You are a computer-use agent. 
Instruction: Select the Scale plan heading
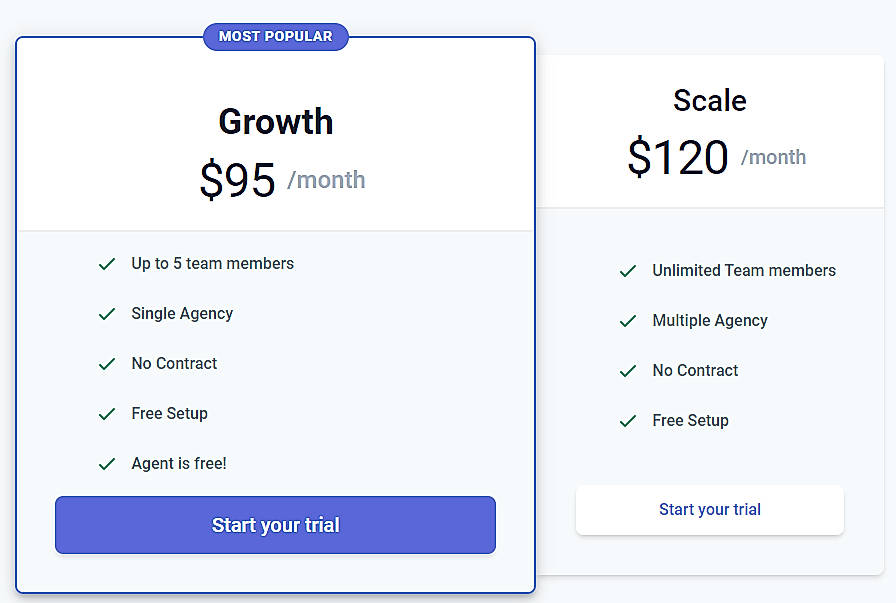pyautogui.click(x=709, y=100)
